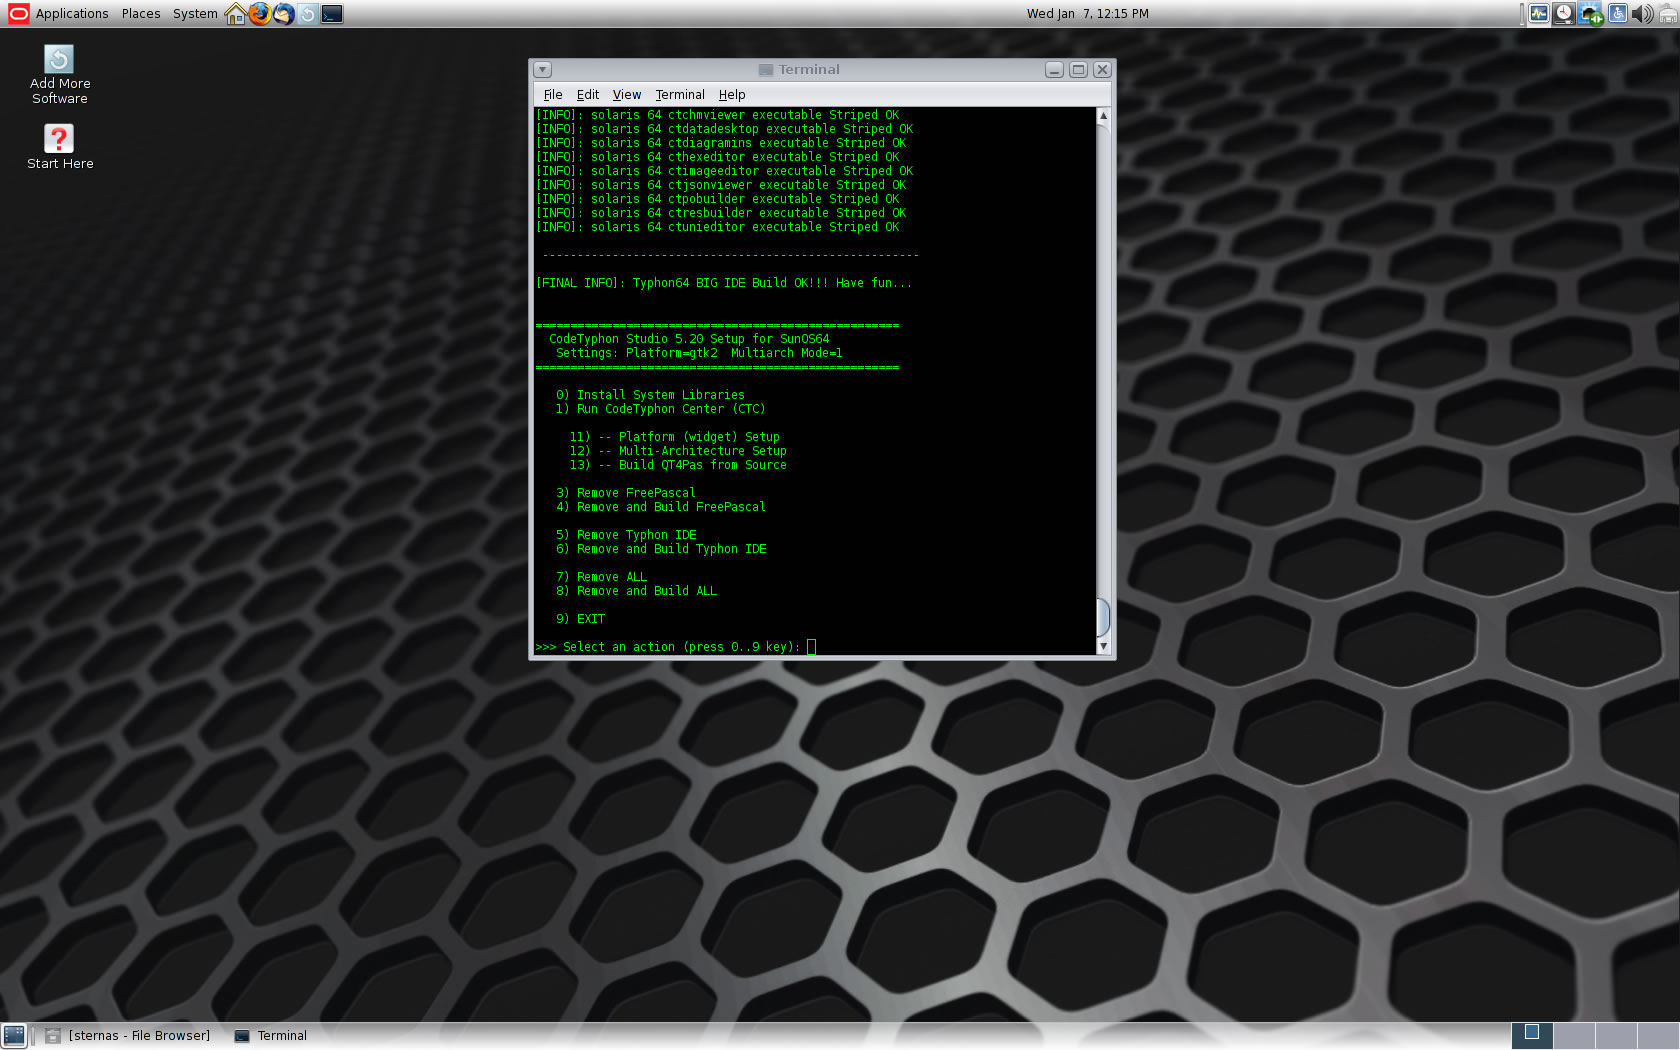Open the volume control speaker icon

tap(1642, 14)
